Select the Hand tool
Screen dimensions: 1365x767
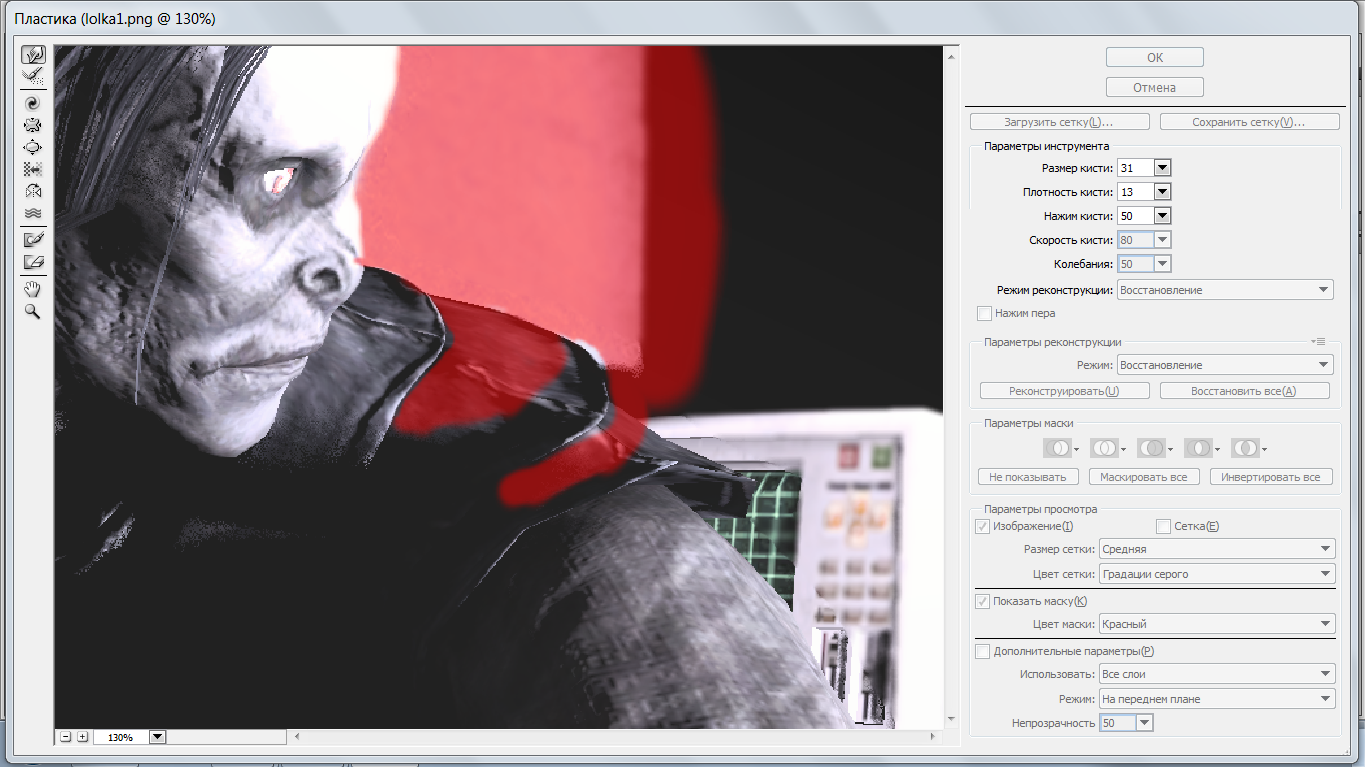33,289
